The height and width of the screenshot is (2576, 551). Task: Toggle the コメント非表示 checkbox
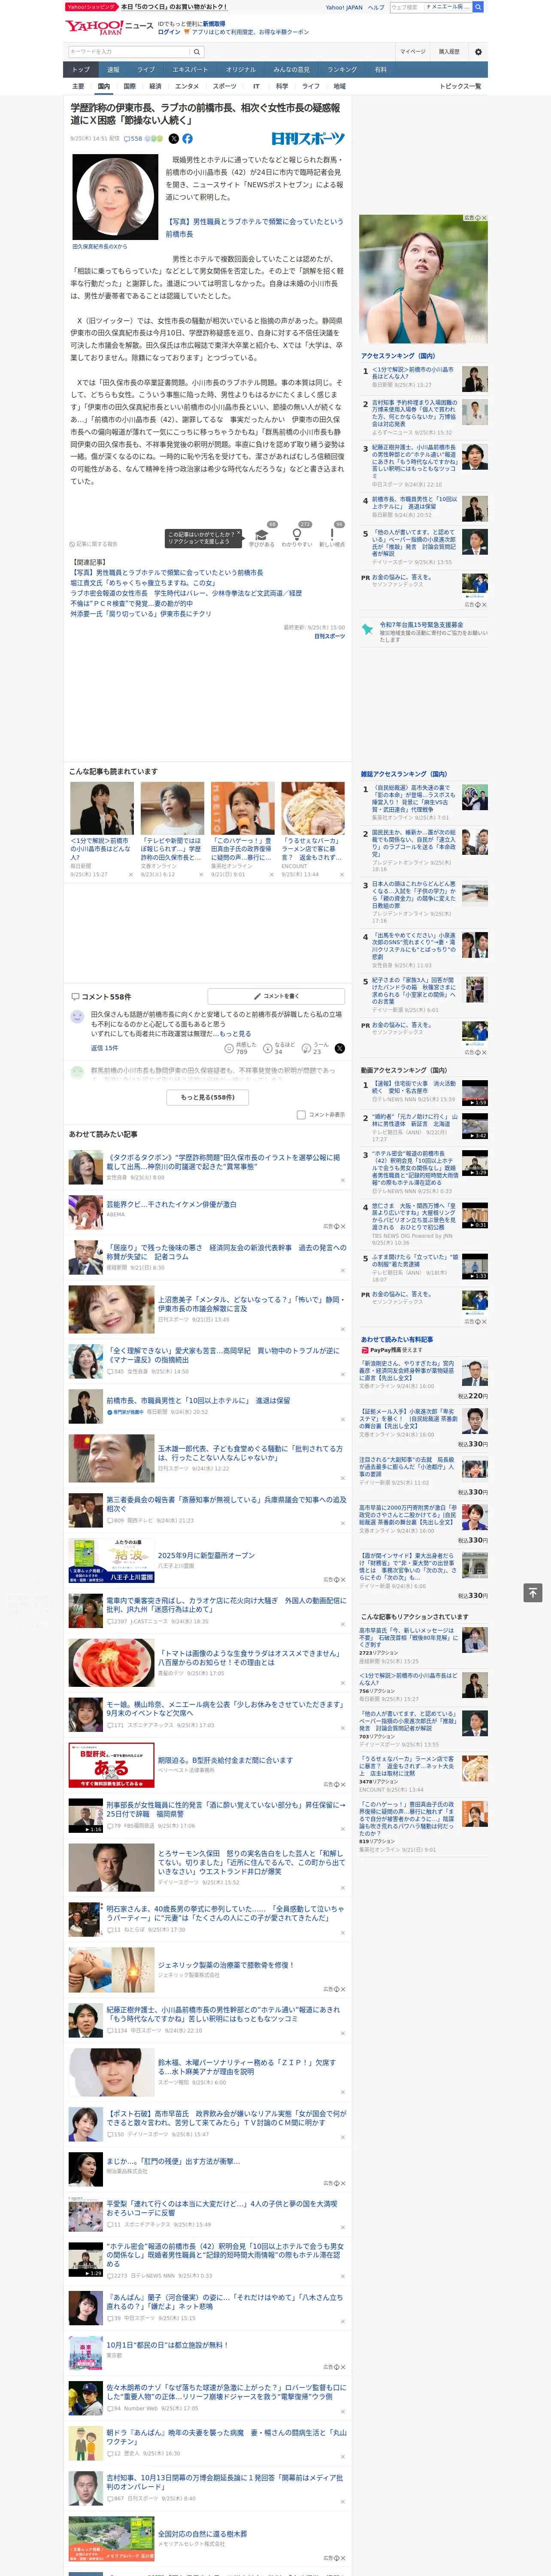[x=301, y=1114]
